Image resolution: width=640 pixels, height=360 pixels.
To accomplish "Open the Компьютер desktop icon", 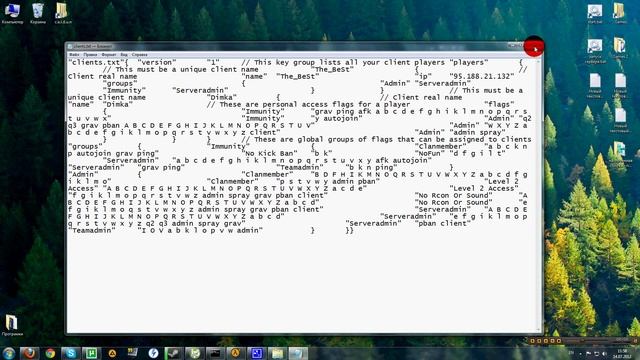I will pos(12,13).
